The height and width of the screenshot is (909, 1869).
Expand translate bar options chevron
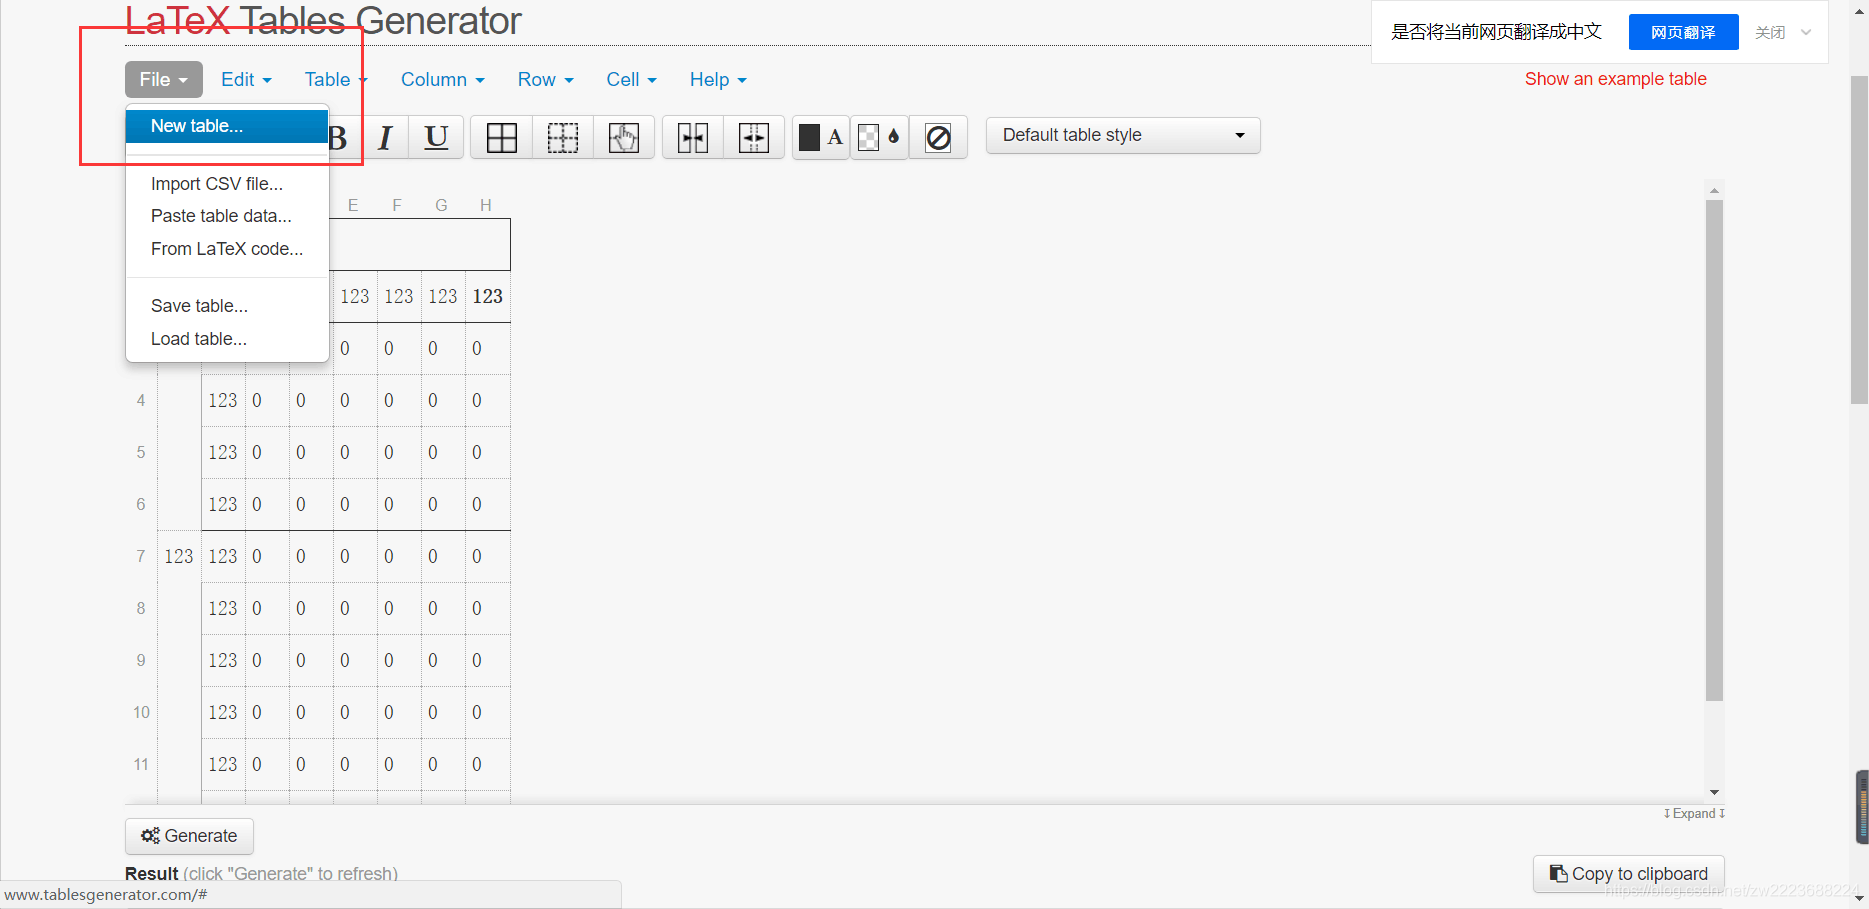coord(1806,33)
